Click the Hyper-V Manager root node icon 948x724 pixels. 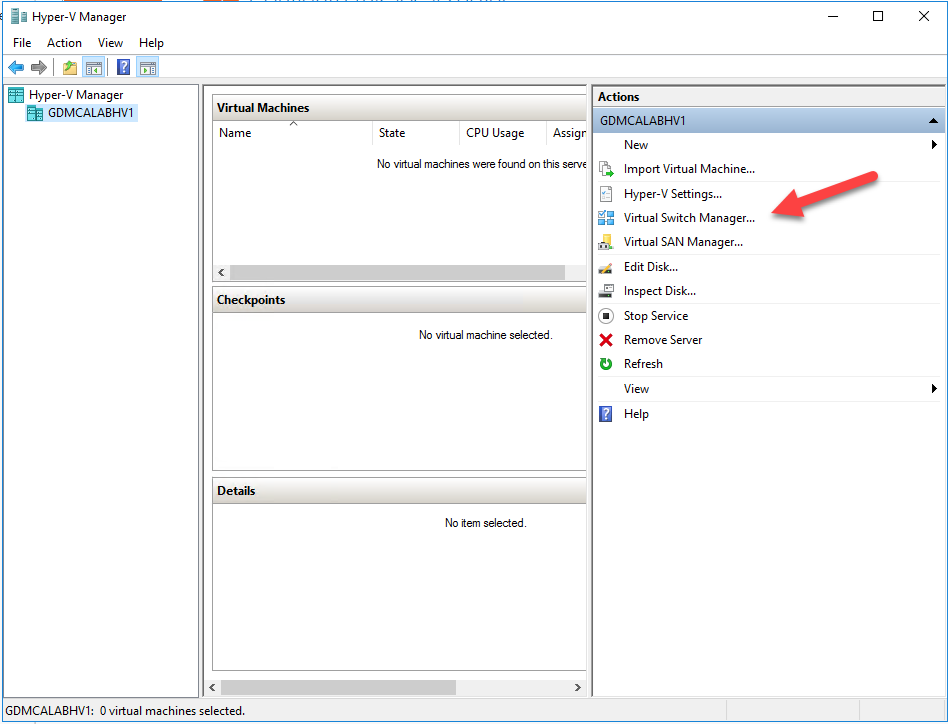click(x=16, y=95)
